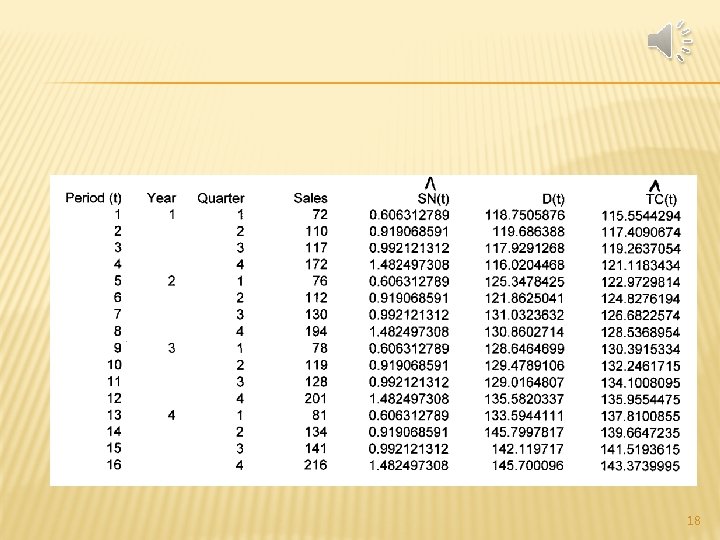Viewport: 720px width, 540px height.
Task: Click TC(t) value 128.5368954
Action: (641, 332)
